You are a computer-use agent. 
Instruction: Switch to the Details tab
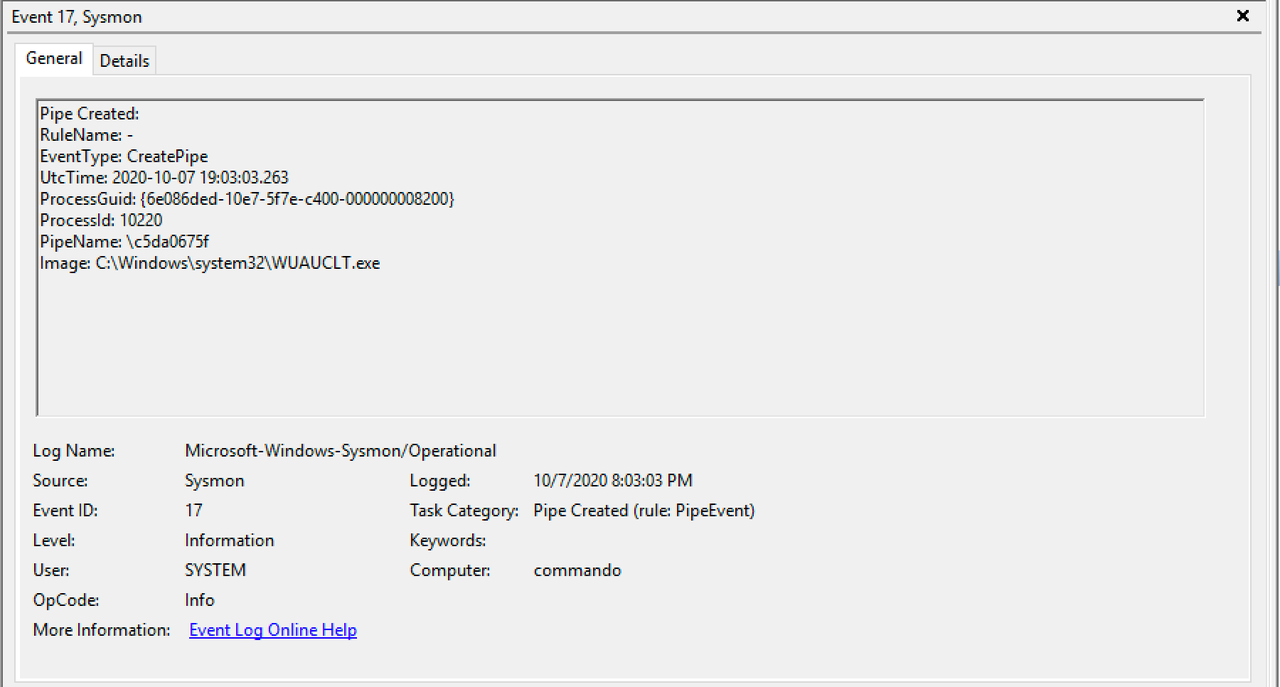[124, 60]
